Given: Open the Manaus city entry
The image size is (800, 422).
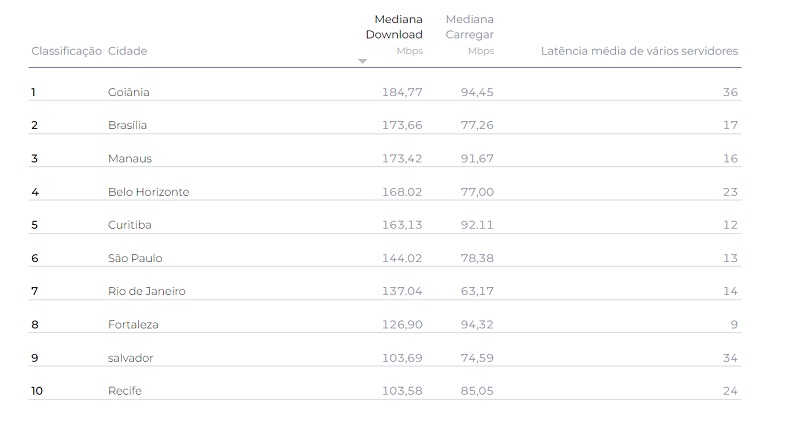Looking at the screenshot, I should point(130,158).
